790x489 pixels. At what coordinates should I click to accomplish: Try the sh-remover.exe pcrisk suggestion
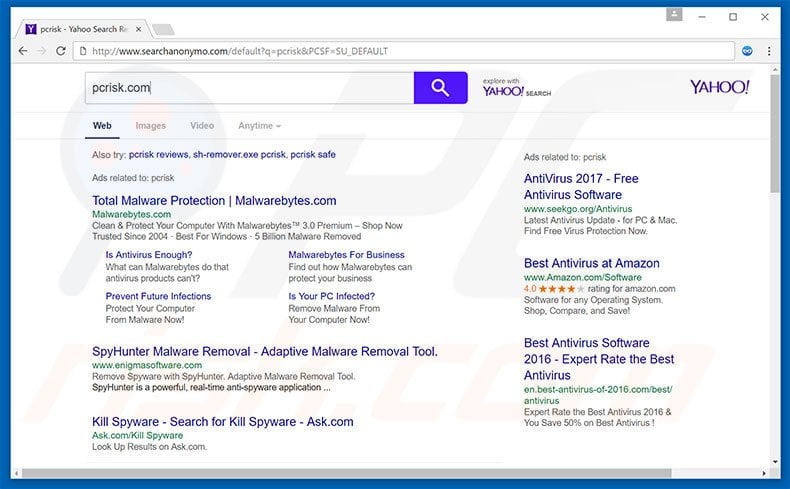pyautogui.click(x=239, y=155)
